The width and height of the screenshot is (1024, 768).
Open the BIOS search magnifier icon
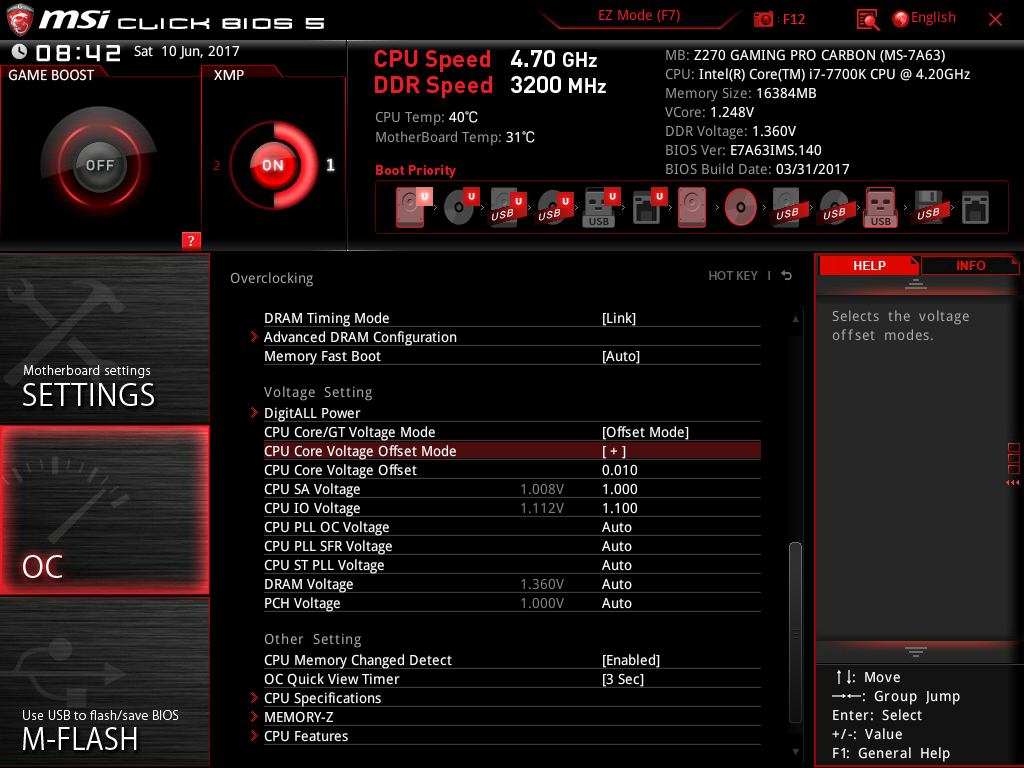pos(867,20)
